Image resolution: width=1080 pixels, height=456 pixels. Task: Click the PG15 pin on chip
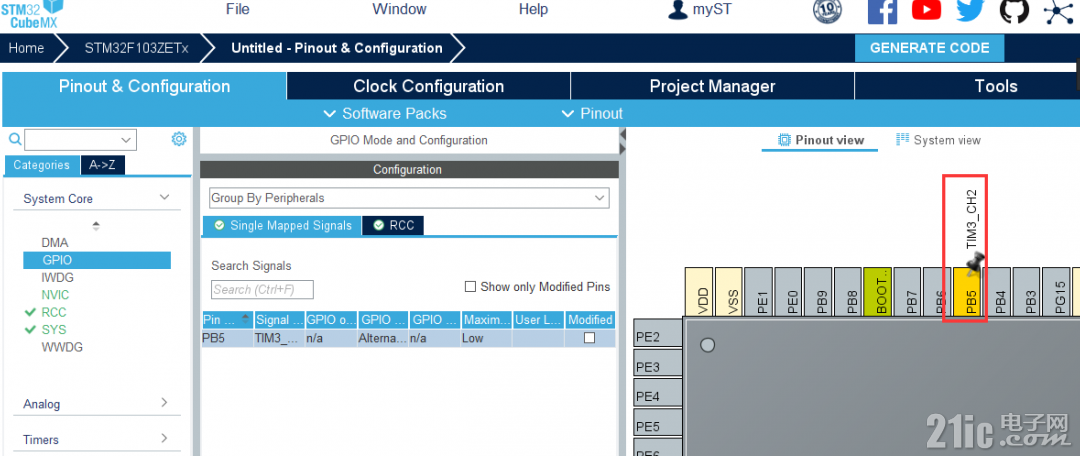coord(1059,292)
